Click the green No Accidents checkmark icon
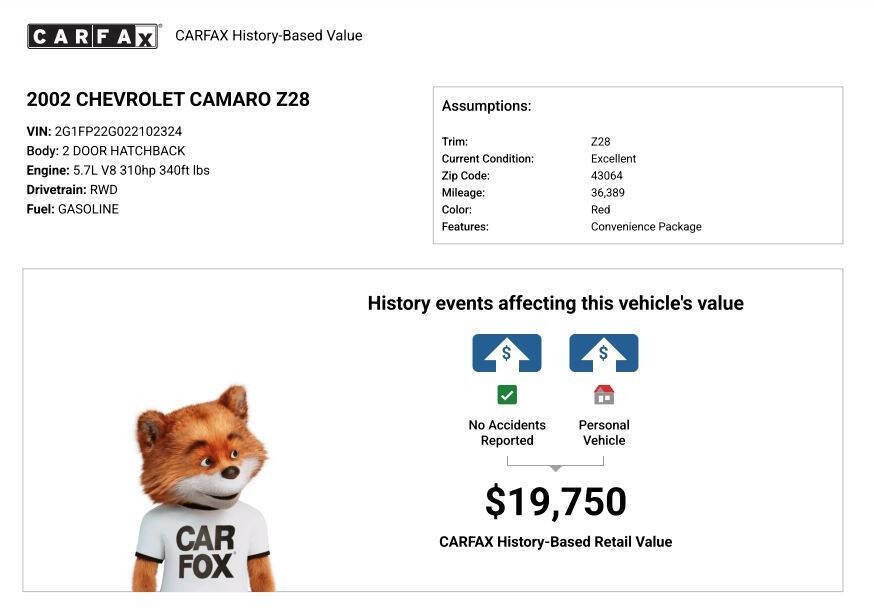874x611 pixels. (x=507, y=394)
